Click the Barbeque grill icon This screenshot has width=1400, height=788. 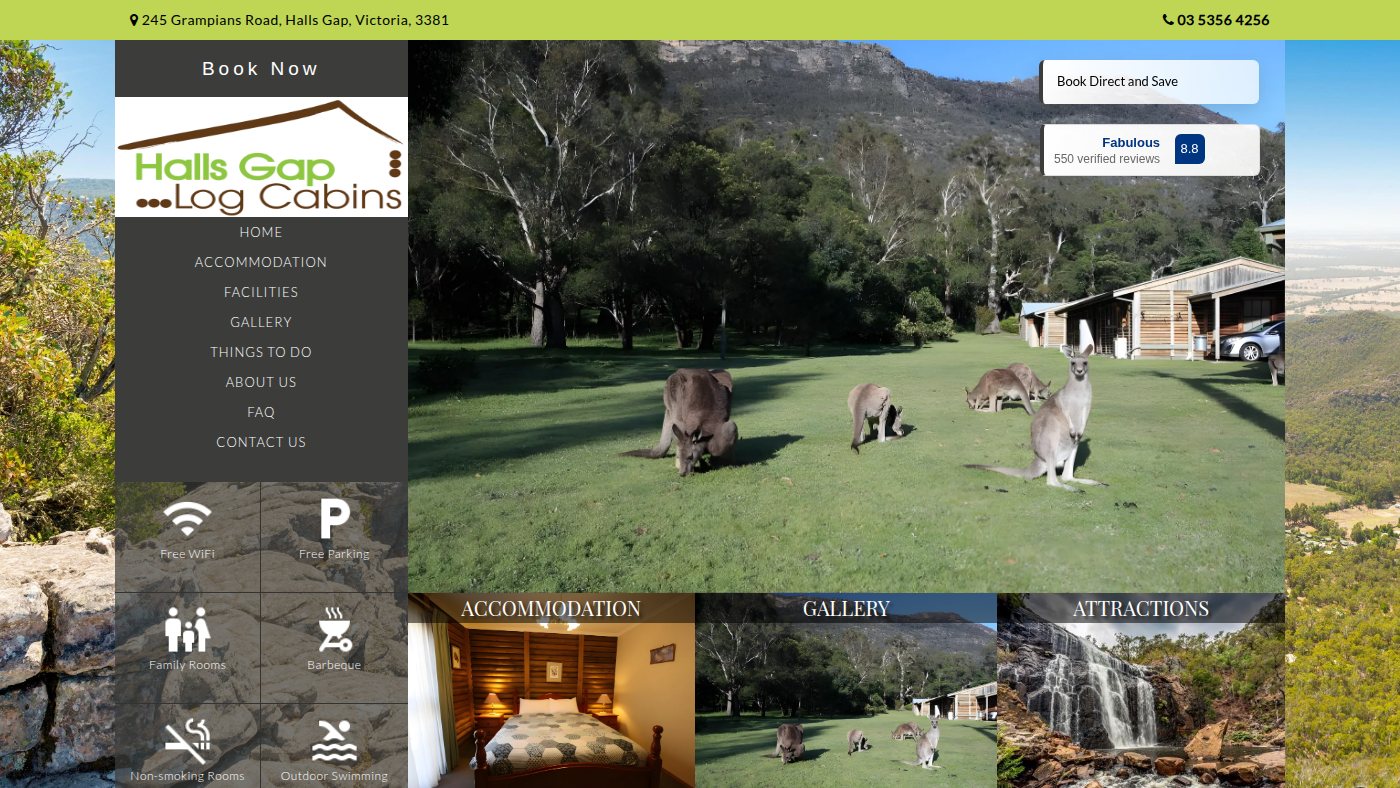tap(334, 629)
